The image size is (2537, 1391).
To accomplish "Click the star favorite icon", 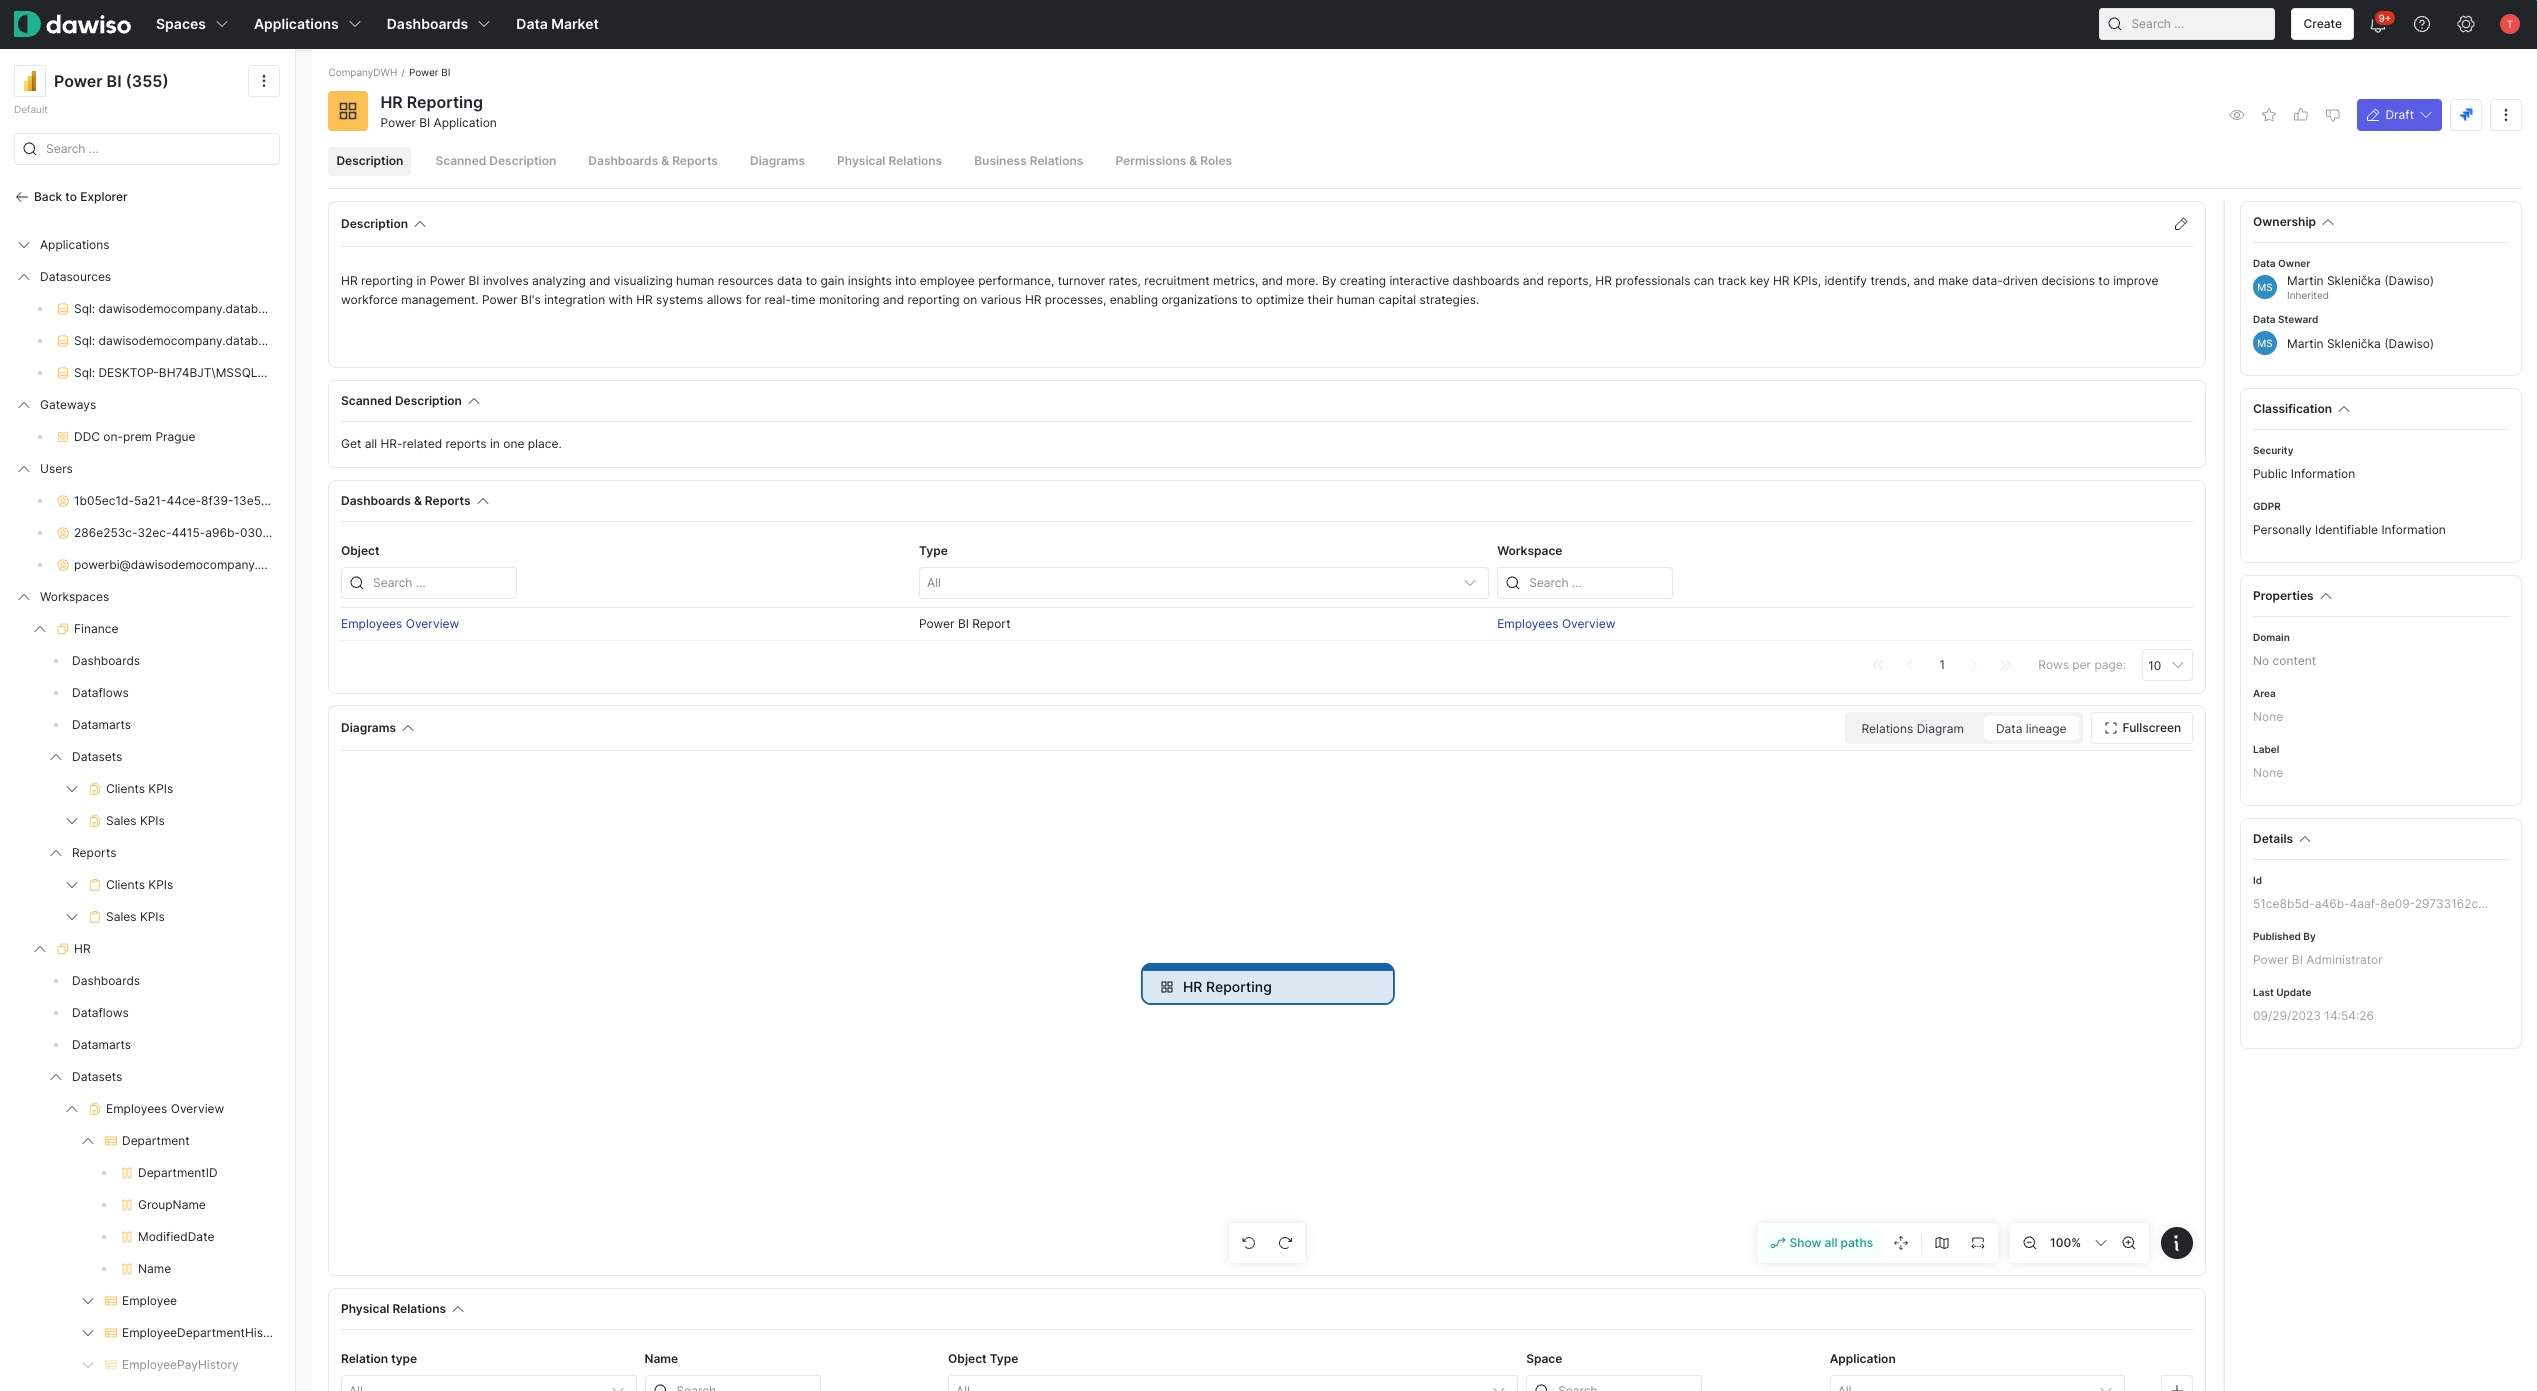I will 2269,115.
